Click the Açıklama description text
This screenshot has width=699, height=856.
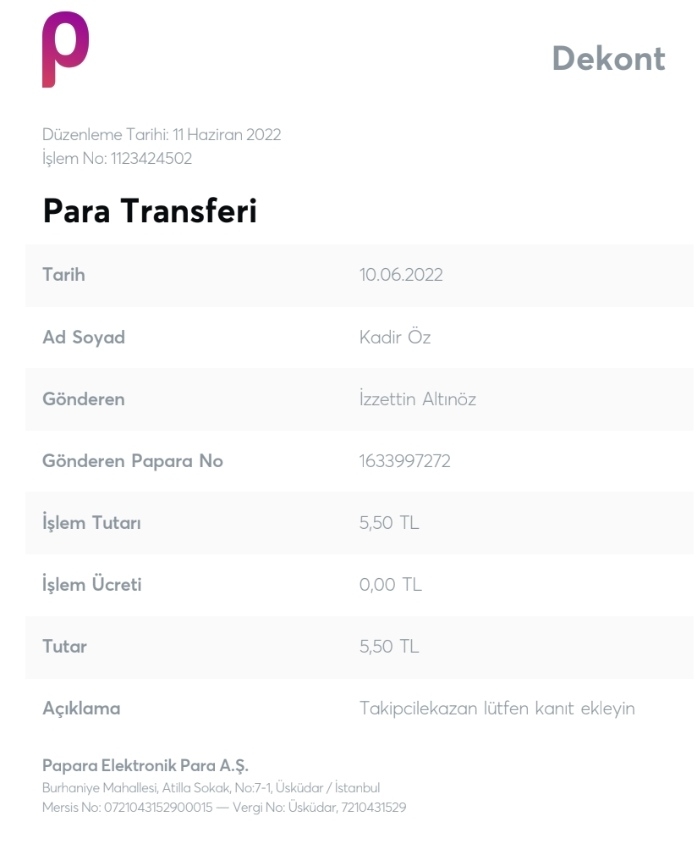[x=497, y=708]
